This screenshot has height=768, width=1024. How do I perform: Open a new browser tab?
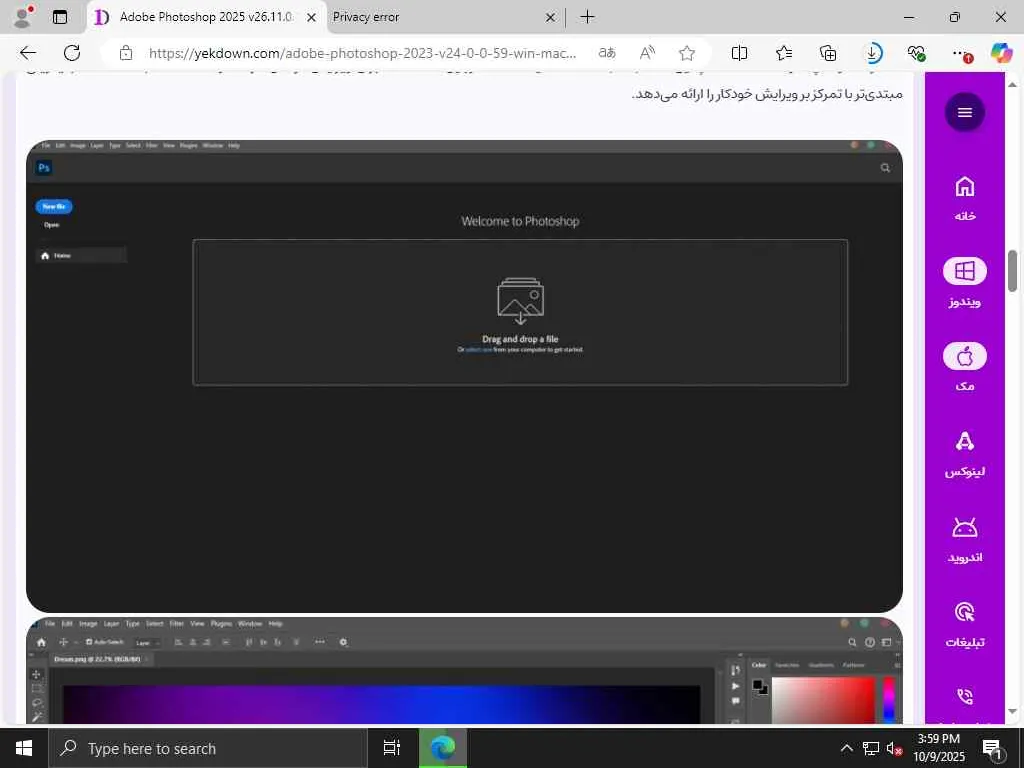(588, 17)
